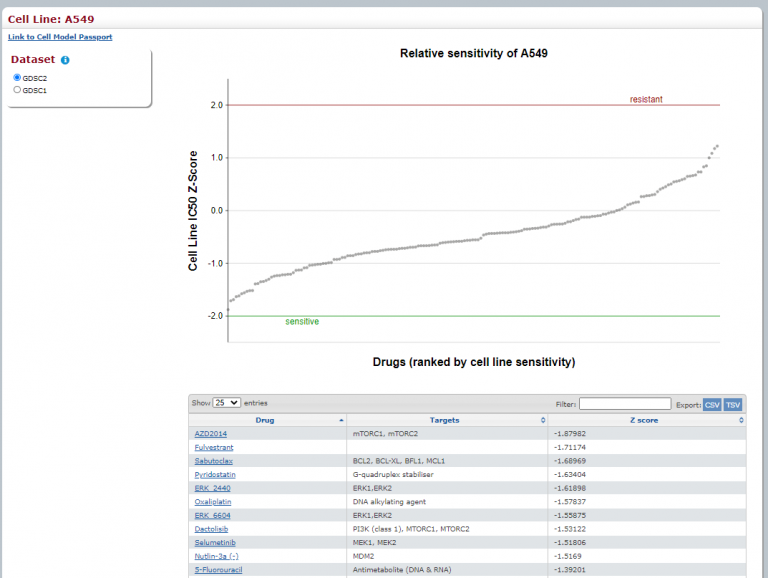The width and height of the screenshot is (768, 578).
Task: Click the Sabutoclax drug link
Action: (214, 461)
